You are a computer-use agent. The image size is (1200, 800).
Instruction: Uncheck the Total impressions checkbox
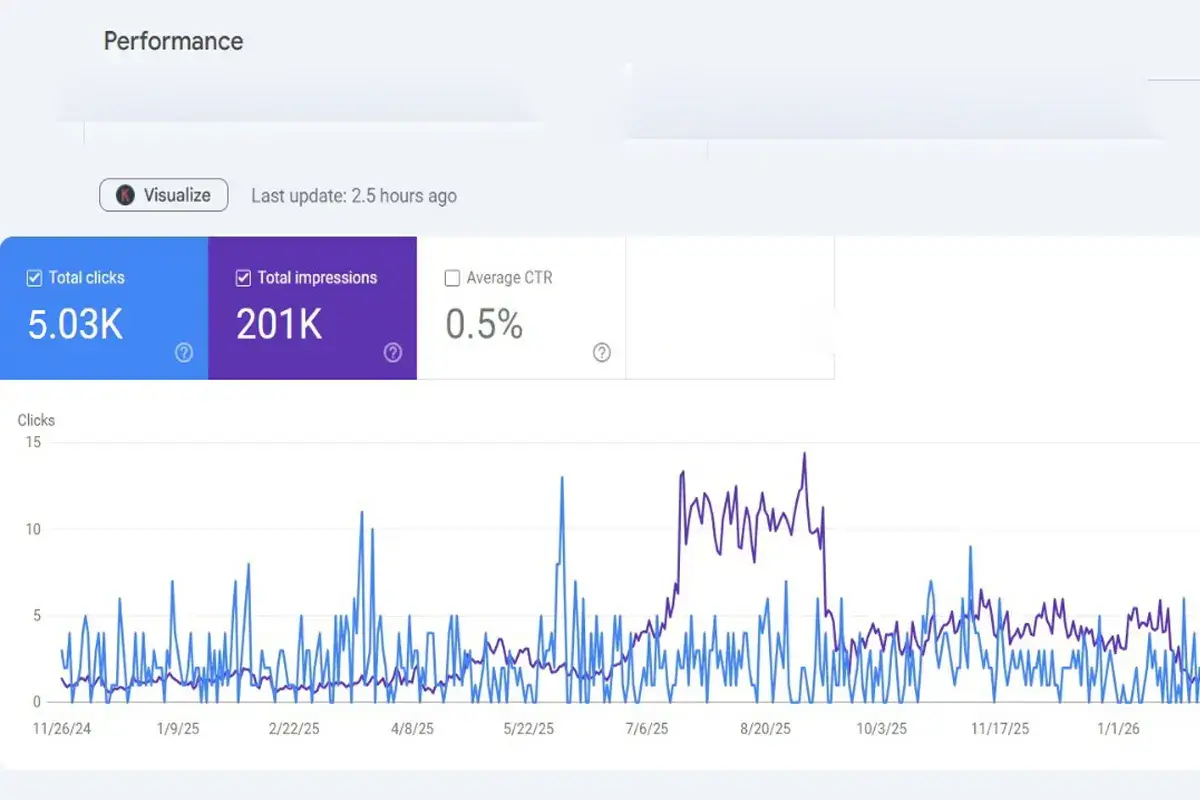pyautogui.click(x=243, y=278)
